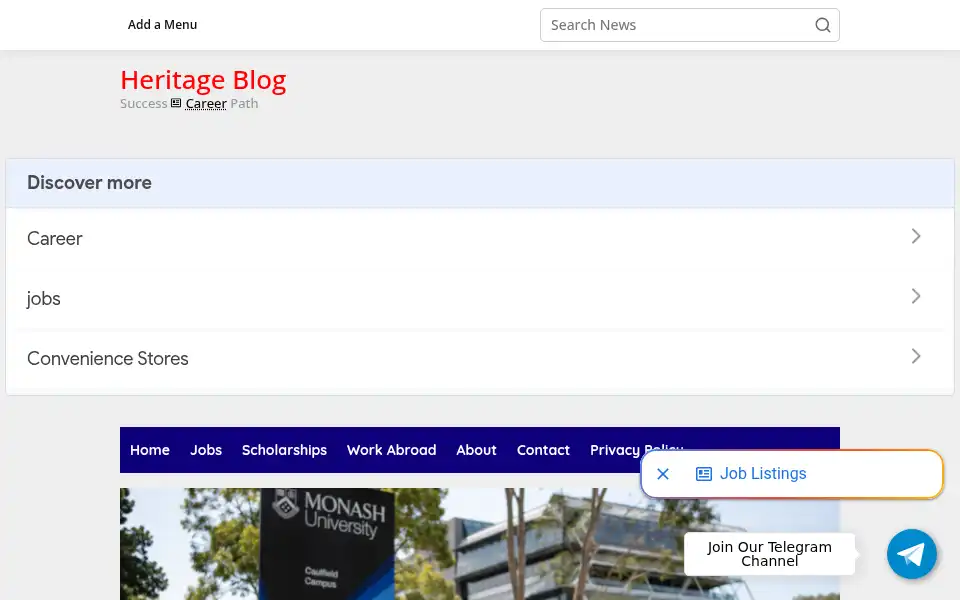Select Work Abroad menu item

pyautogui.click(x=391, y=450)
